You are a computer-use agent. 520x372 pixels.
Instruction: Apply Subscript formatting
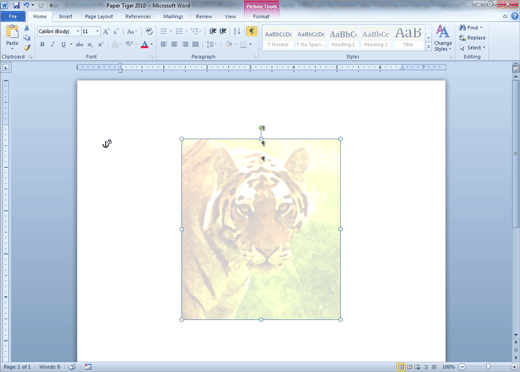(90, 44)
